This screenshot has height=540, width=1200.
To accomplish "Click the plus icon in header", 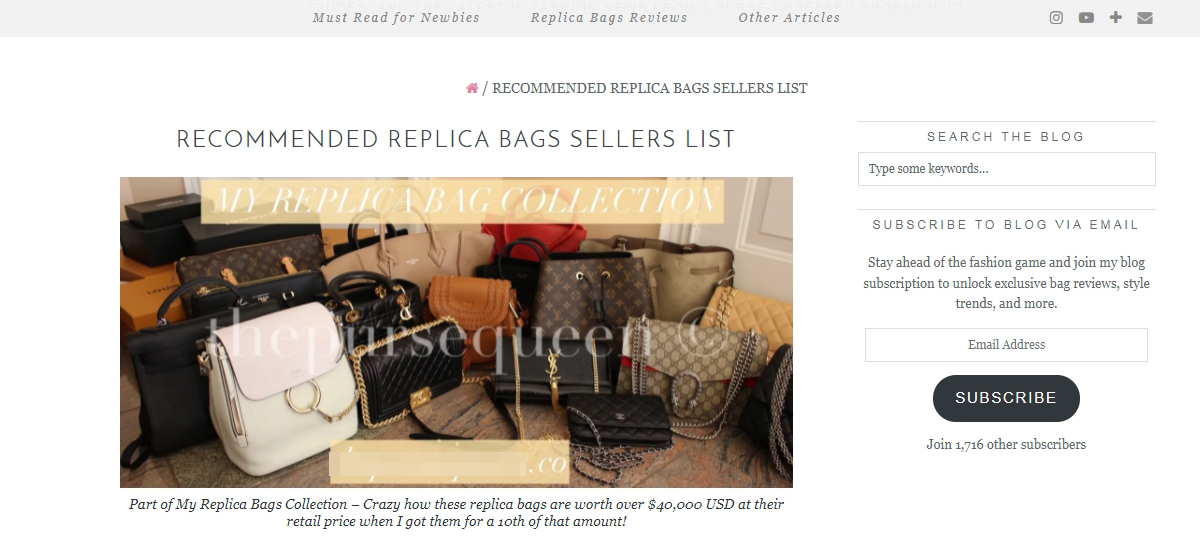I will [1116, 17].
